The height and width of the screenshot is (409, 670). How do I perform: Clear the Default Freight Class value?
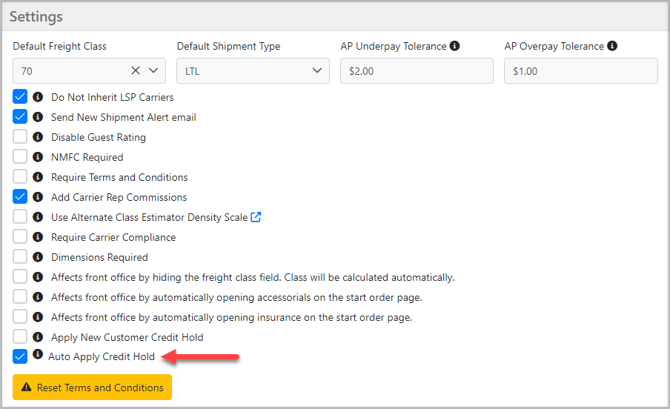[x=135, y=71]
